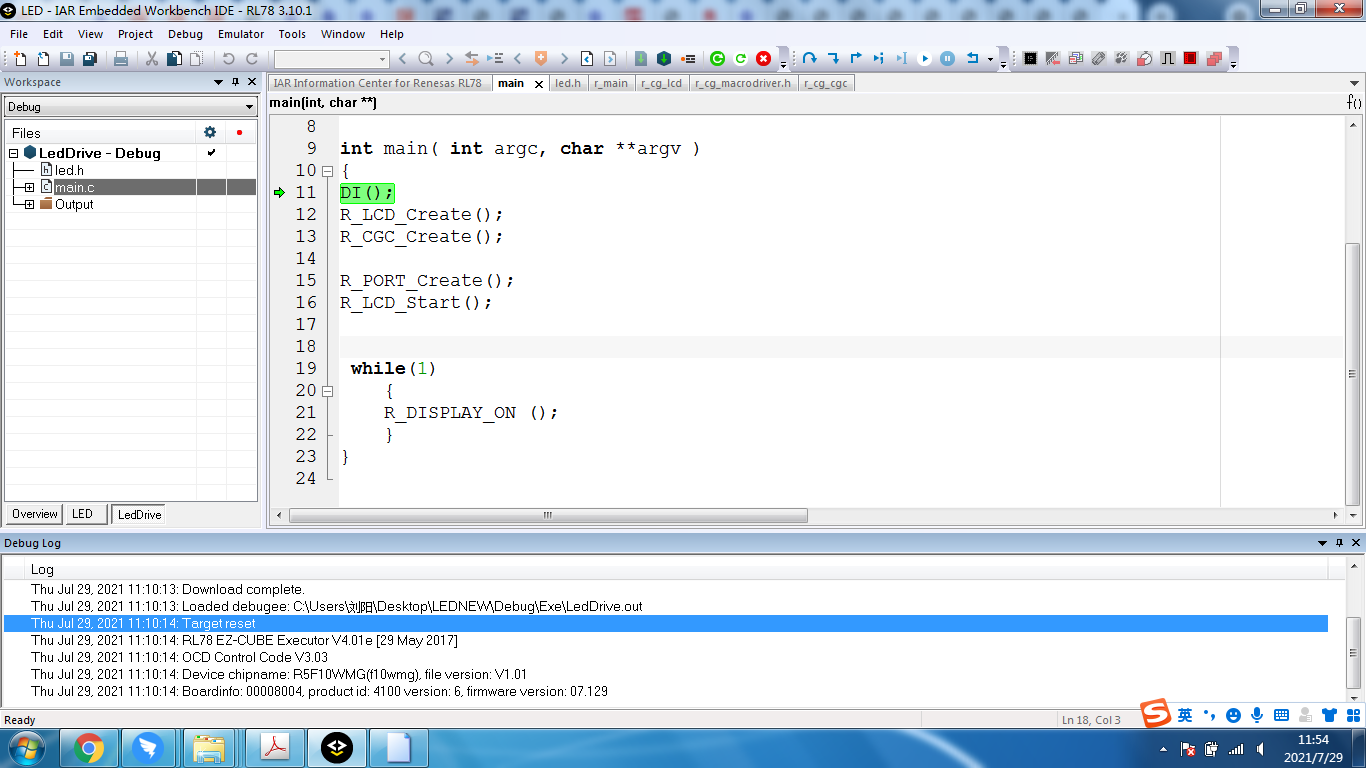Click the Replace arrows icon
Screen dimensions: 1366x768
(472, 59)
